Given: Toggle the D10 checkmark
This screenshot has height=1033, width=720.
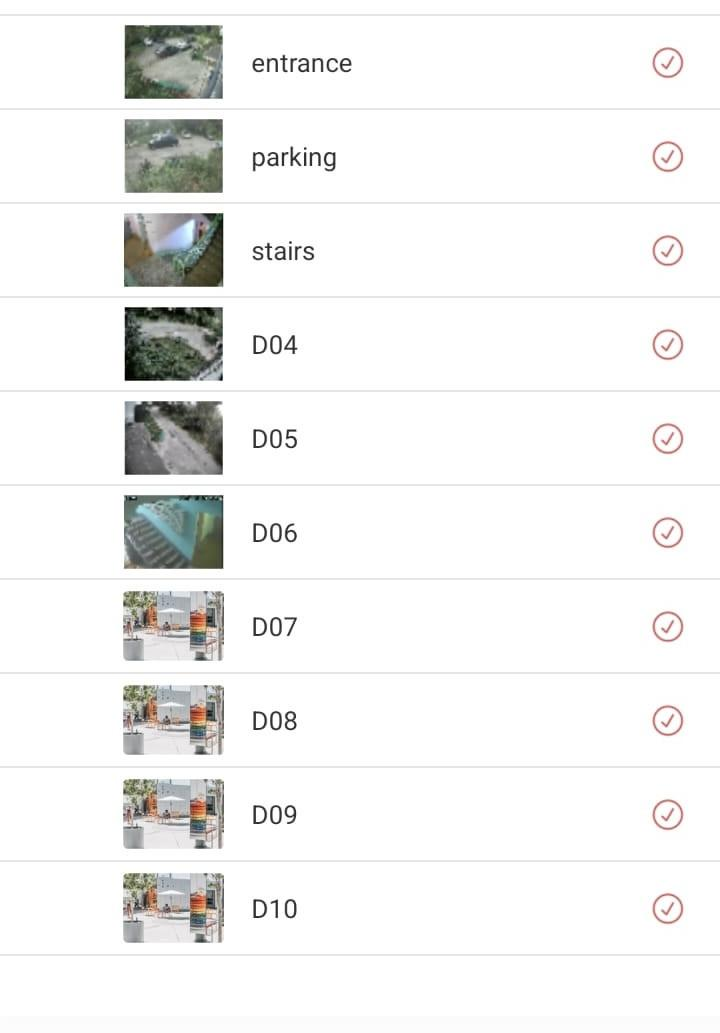Looking at the screenshot, I should point(667,909).
